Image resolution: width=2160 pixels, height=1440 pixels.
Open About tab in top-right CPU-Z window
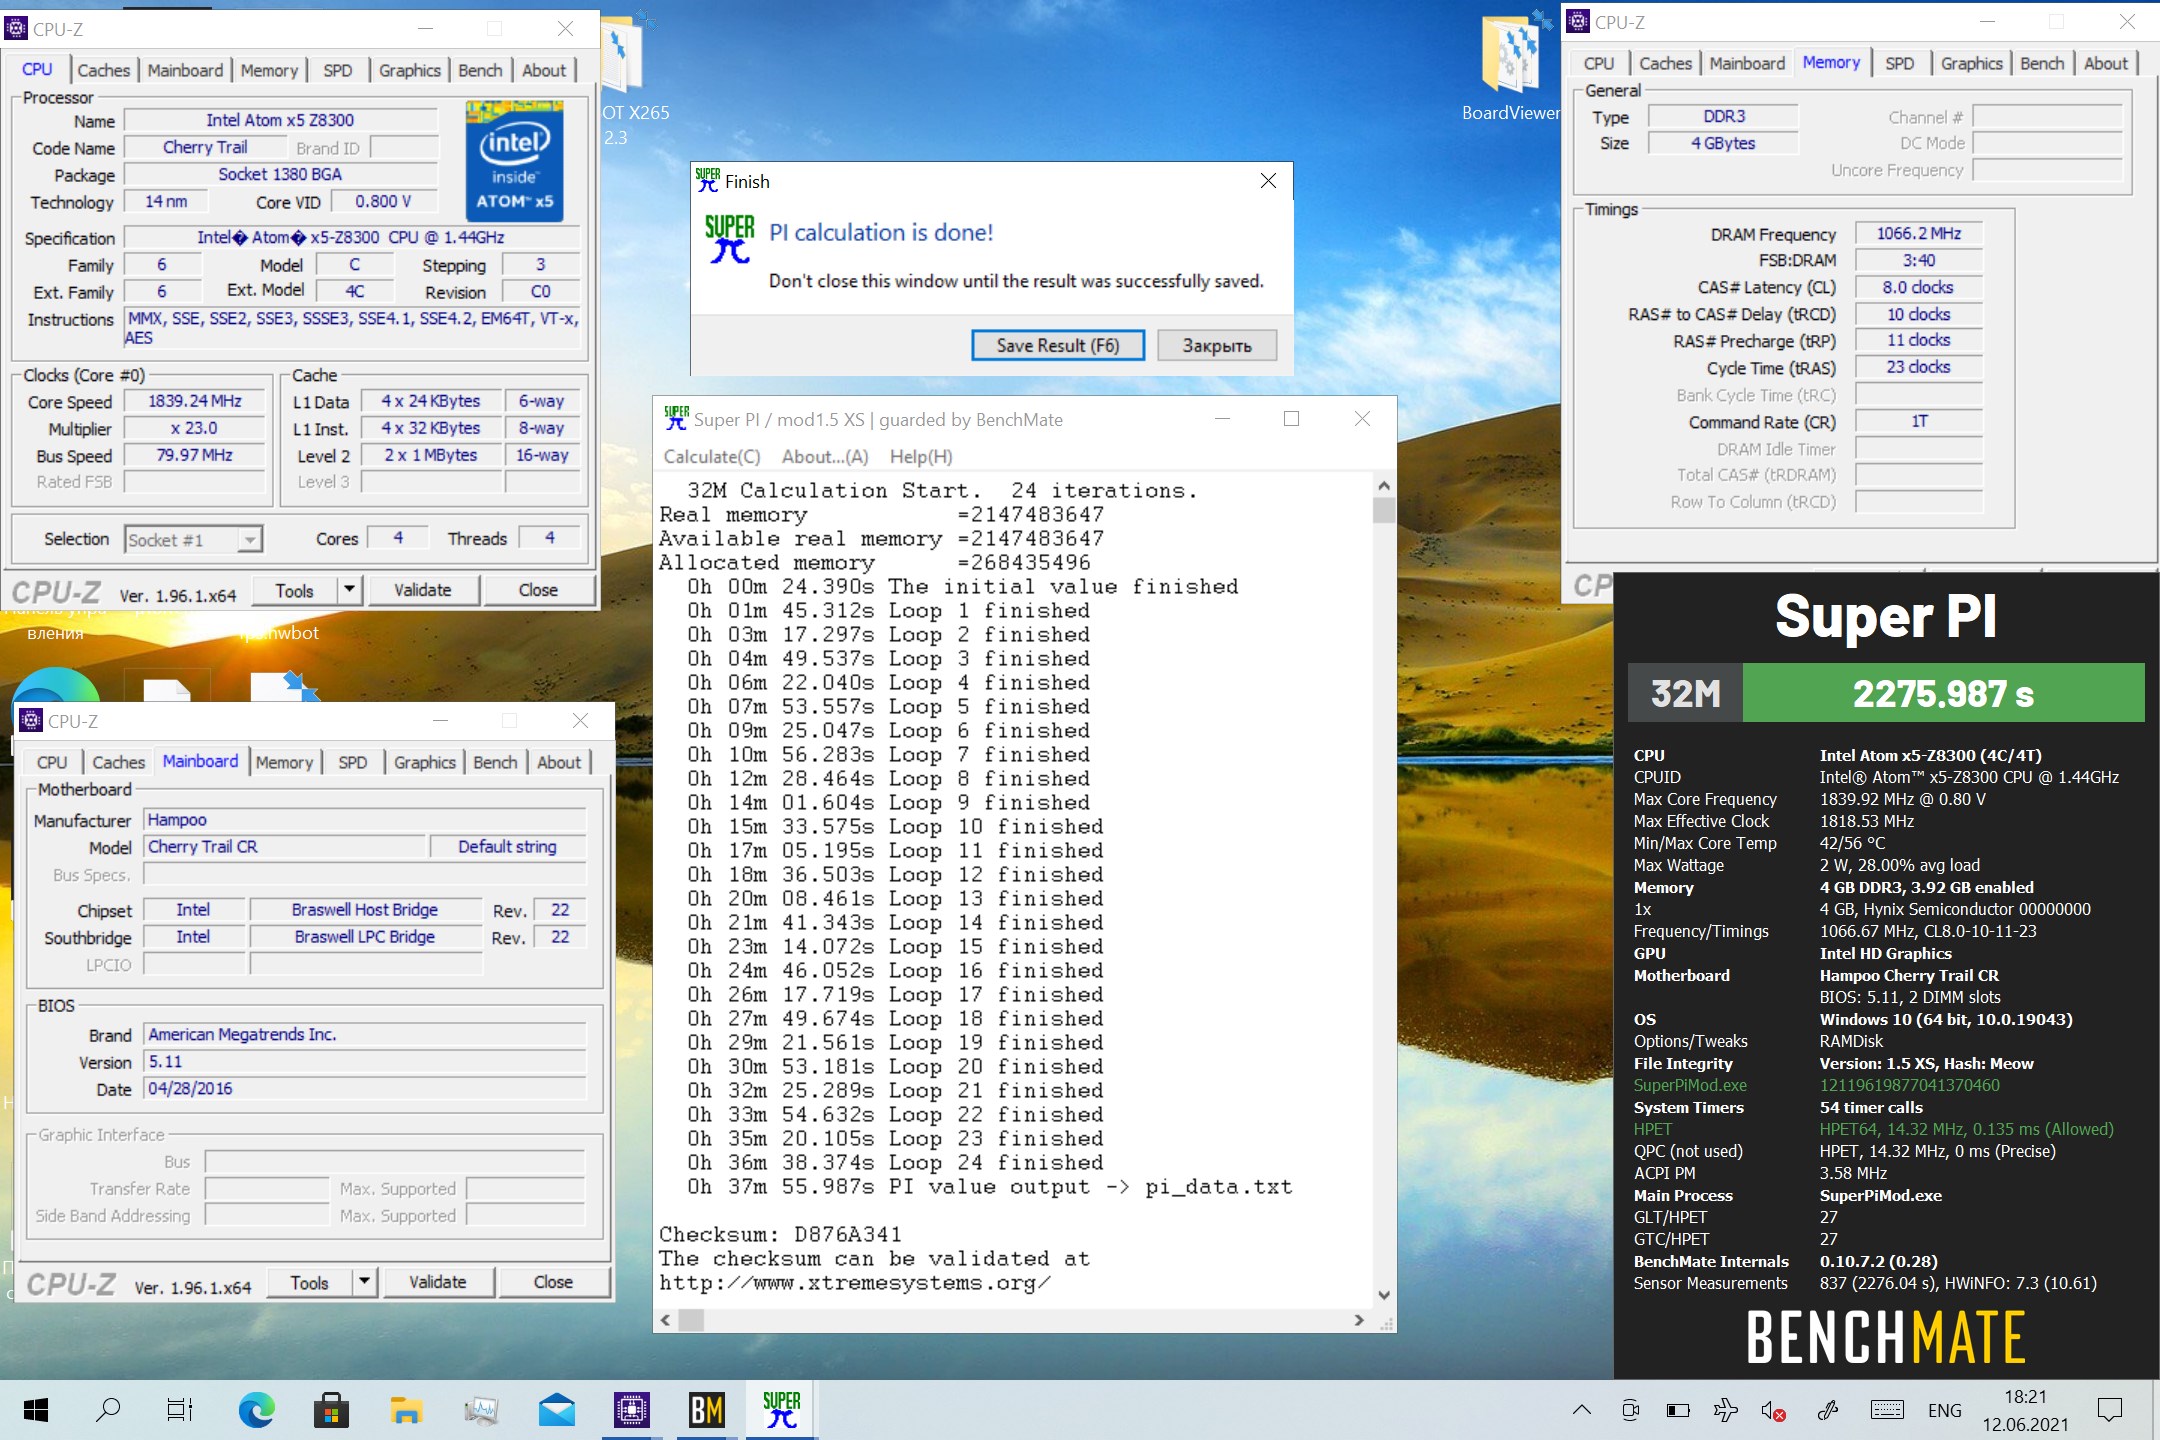tap(2106, 63)
